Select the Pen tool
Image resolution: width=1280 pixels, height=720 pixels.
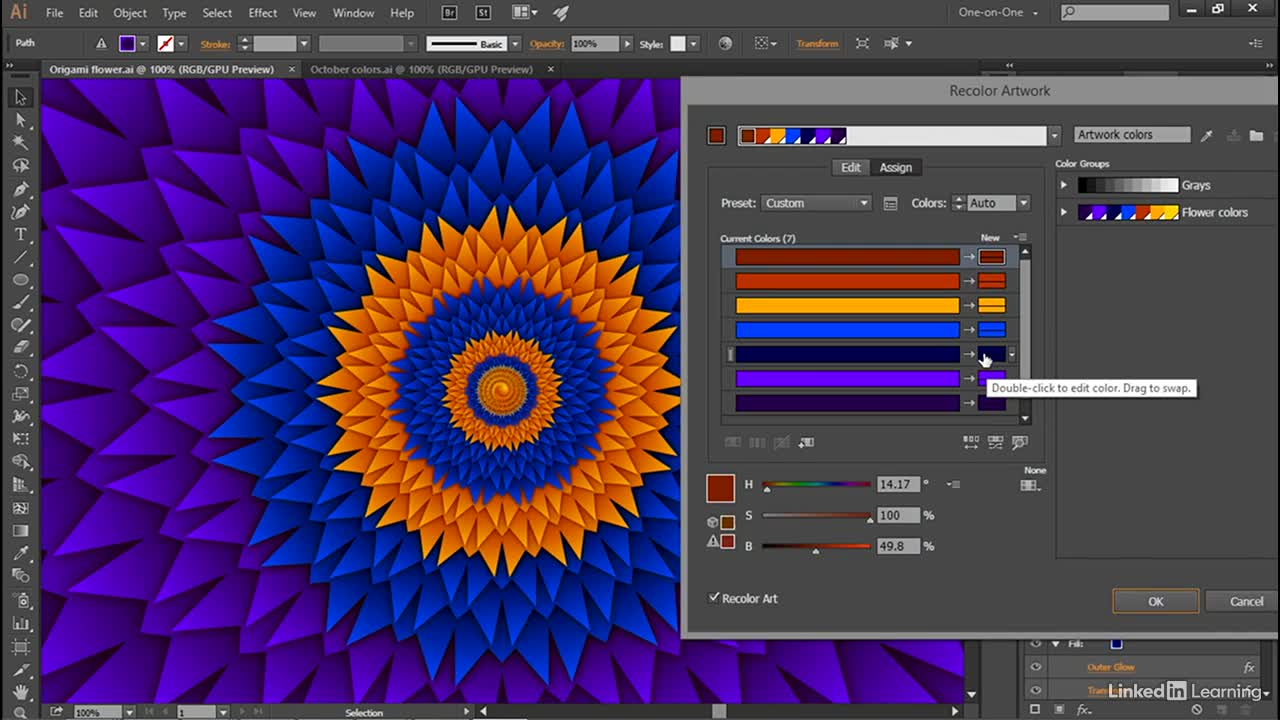pos(20,189)
